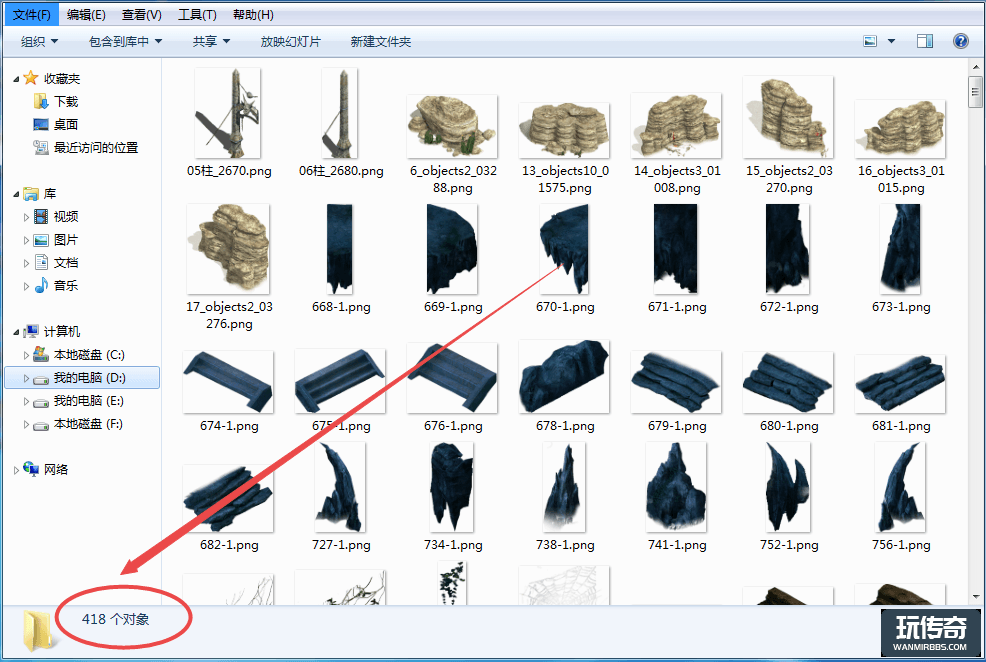
Task: Click the 网络 icon
Action: pyautogui.click(x=31, y=469)
